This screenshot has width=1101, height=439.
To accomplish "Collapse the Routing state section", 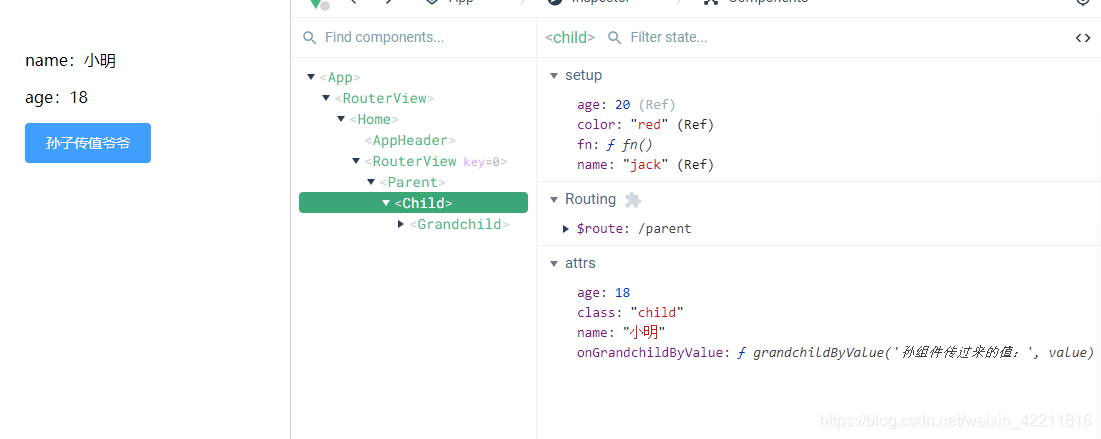I will tap(554, 199).
